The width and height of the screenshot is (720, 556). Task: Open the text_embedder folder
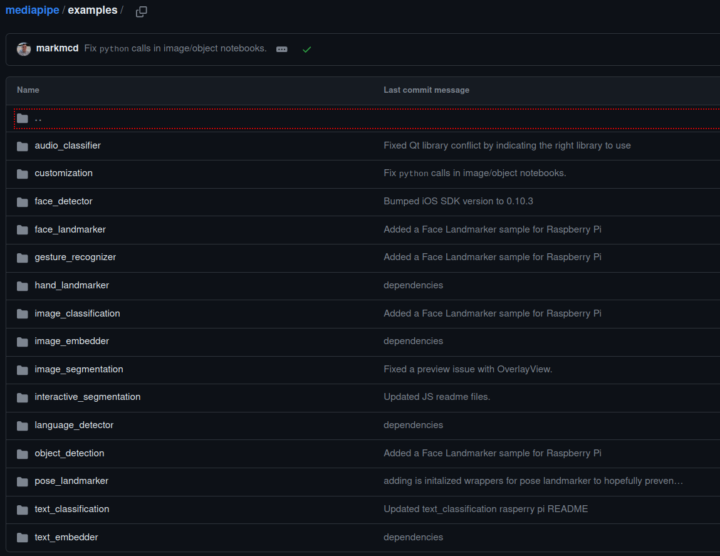[x=66, y=537]
